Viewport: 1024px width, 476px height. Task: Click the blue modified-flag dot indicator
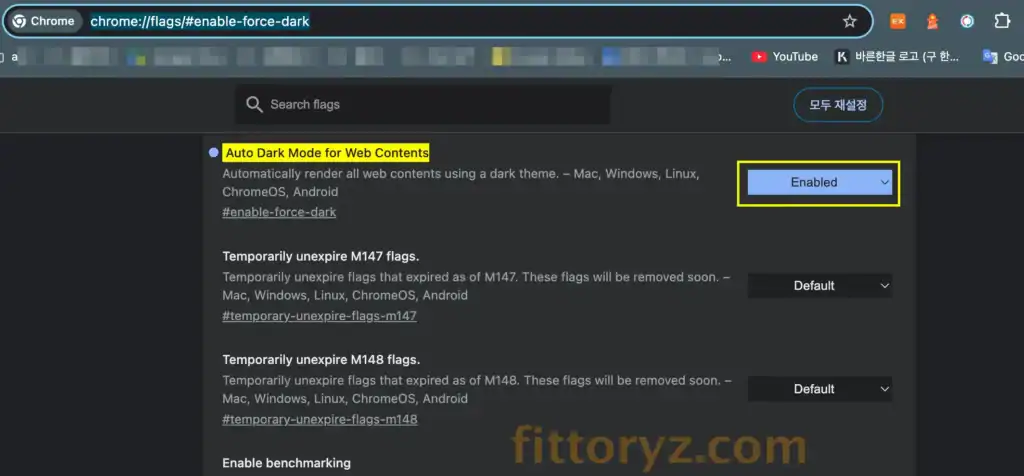(x=213, y=153)
